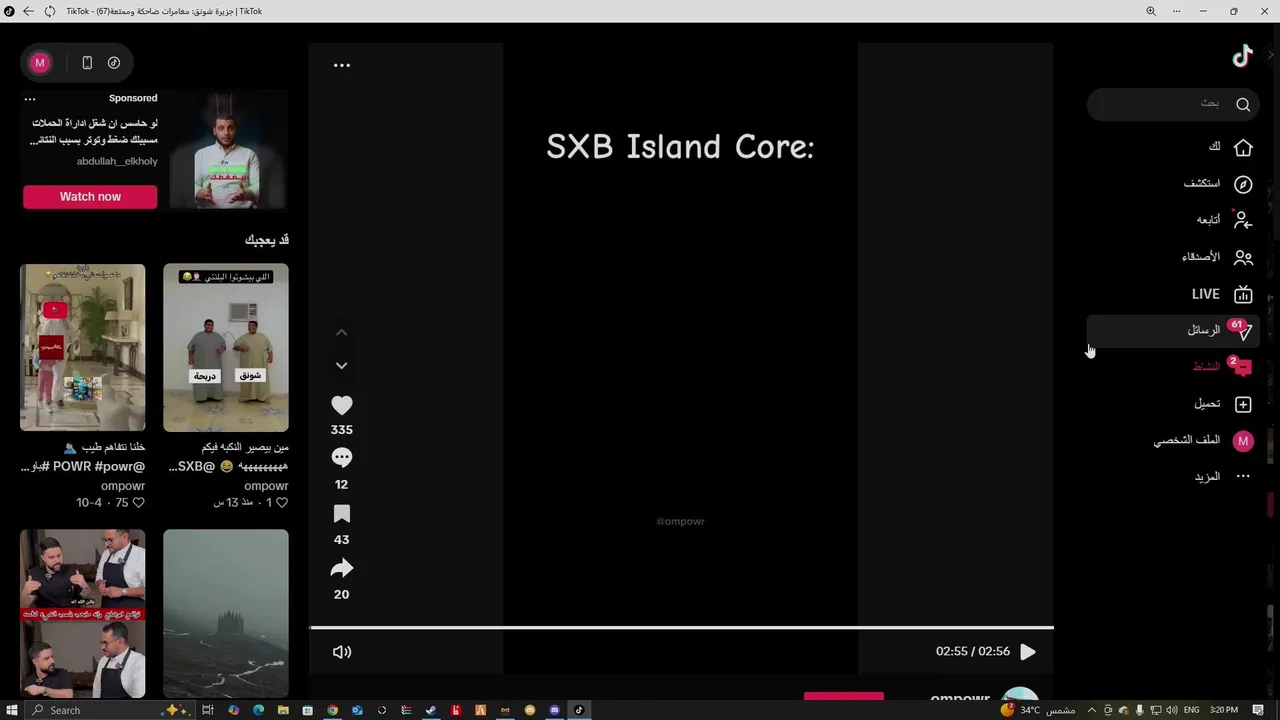Open recommended video with شونق and دريحة labels
The image size is (1280, 720).
[226, 348]
